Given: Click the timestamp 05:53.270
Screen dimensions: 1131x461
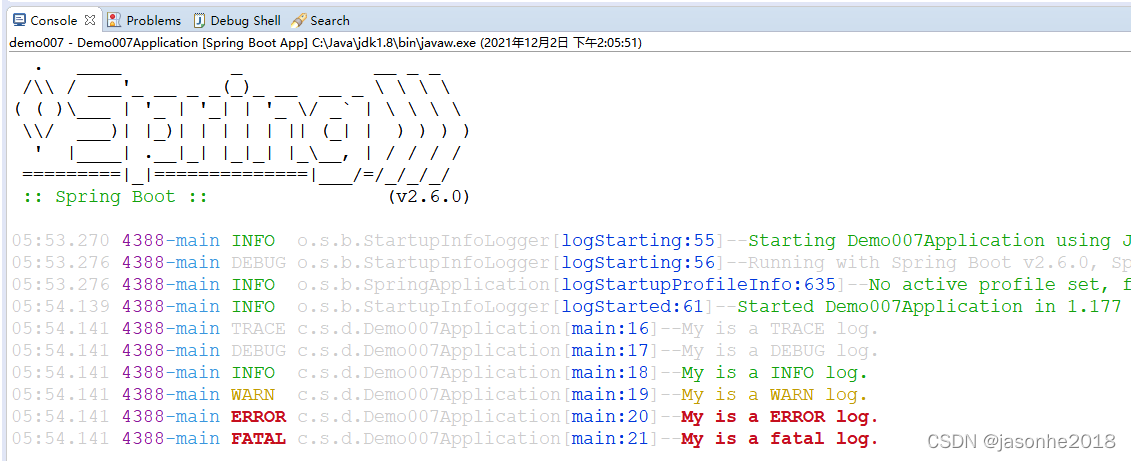Looking at the screenshot, I should point(61,241).
